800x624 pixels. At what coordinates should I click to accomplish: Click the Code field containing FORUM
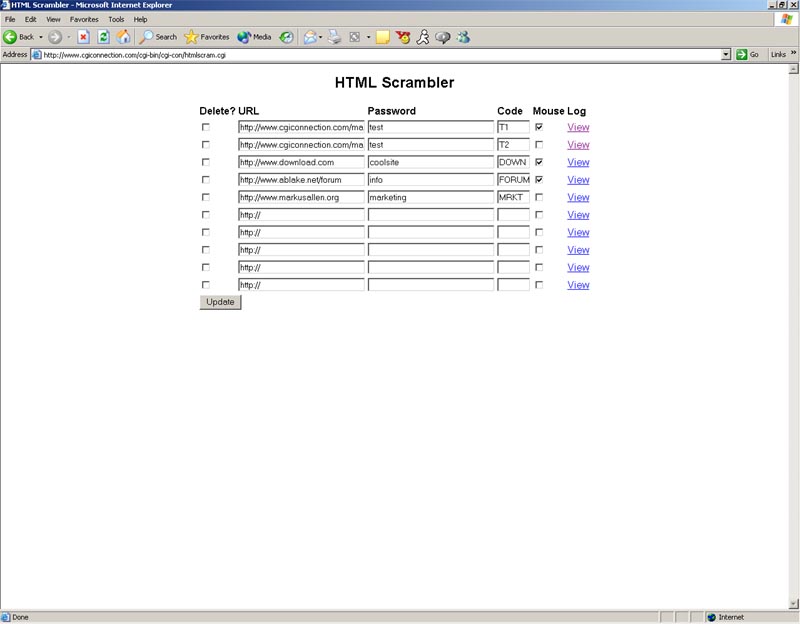pyautogui.click(x=513, y=180)
